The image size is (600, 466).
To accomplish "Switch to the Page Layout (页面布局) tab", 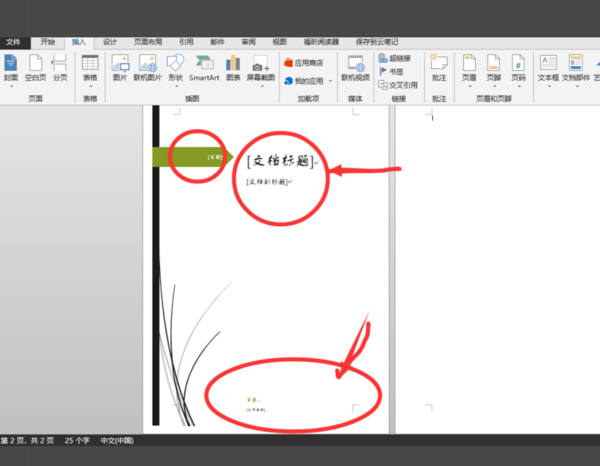I will tap(148, 42).
